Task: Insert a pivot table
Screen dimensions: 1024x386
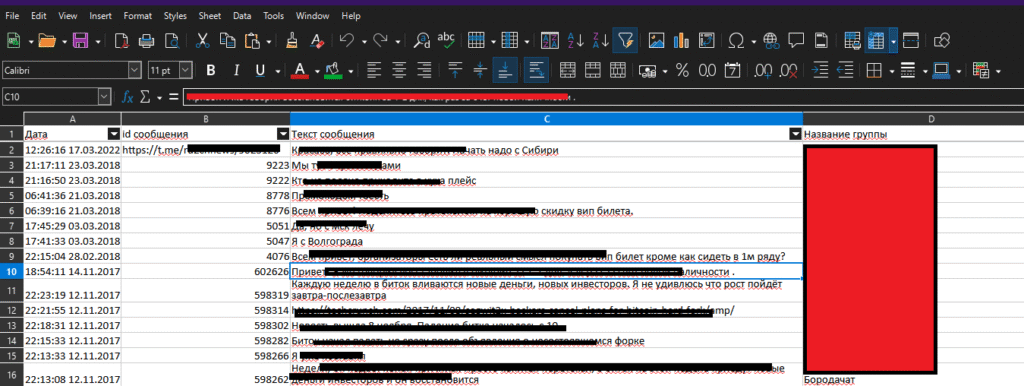Action: point(706,40)
